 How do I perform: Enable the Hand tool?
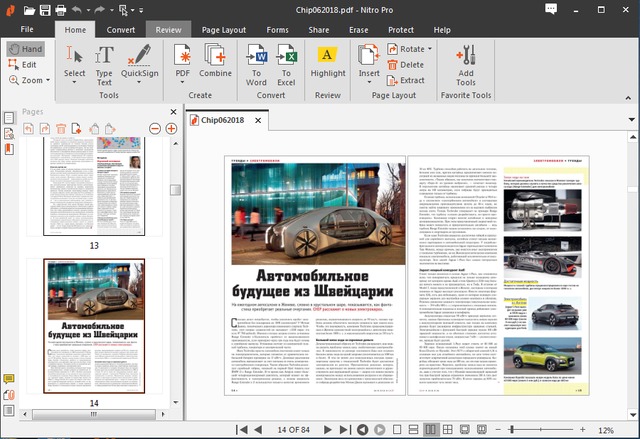pos(24,48)
